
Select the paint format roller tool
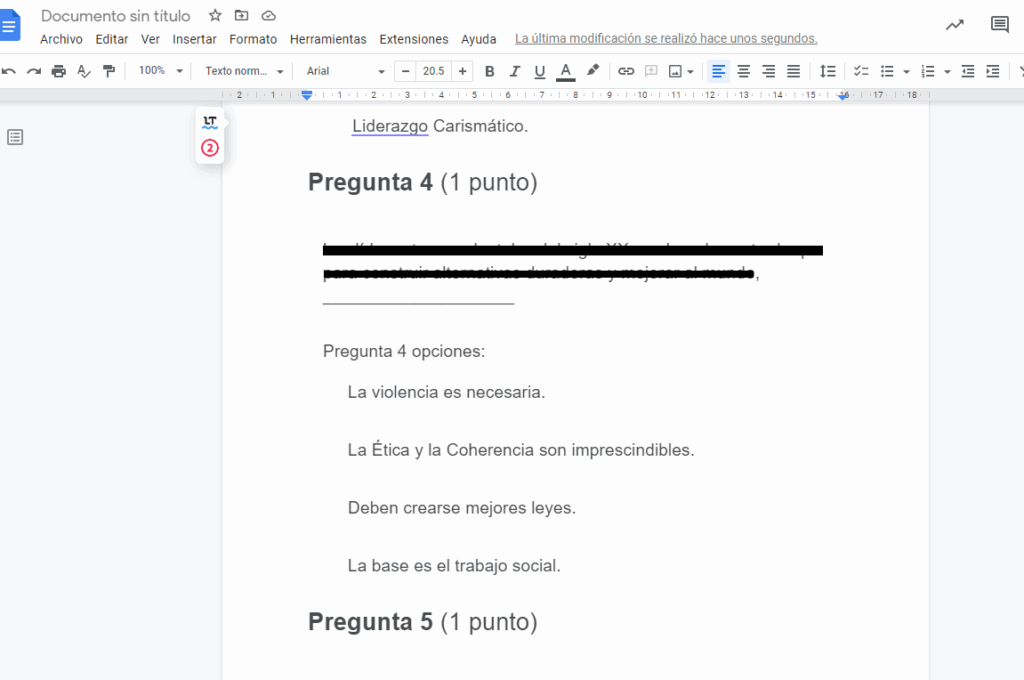click(109, 71)
